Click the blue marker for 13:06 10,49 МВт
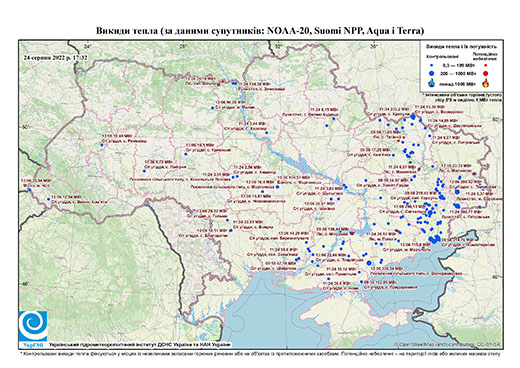The height and width of the screenshot is (368, 520). pos(102,145)
